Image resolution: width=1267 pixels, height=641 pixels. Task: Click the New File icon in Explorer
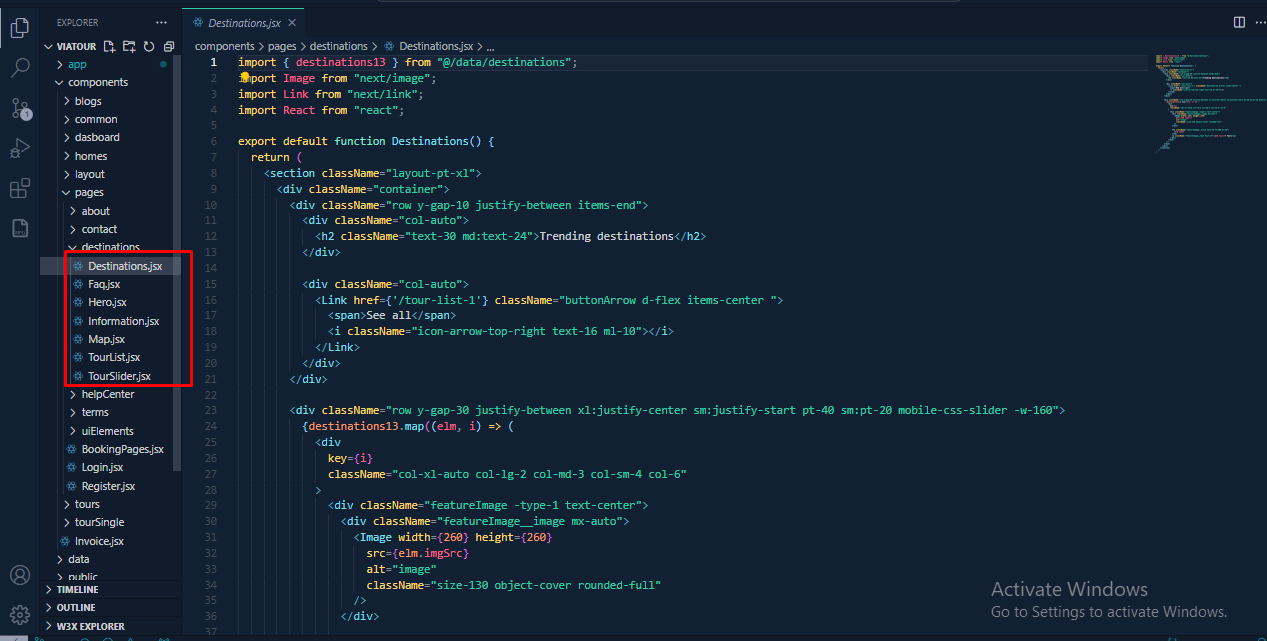tap(110, 46)
